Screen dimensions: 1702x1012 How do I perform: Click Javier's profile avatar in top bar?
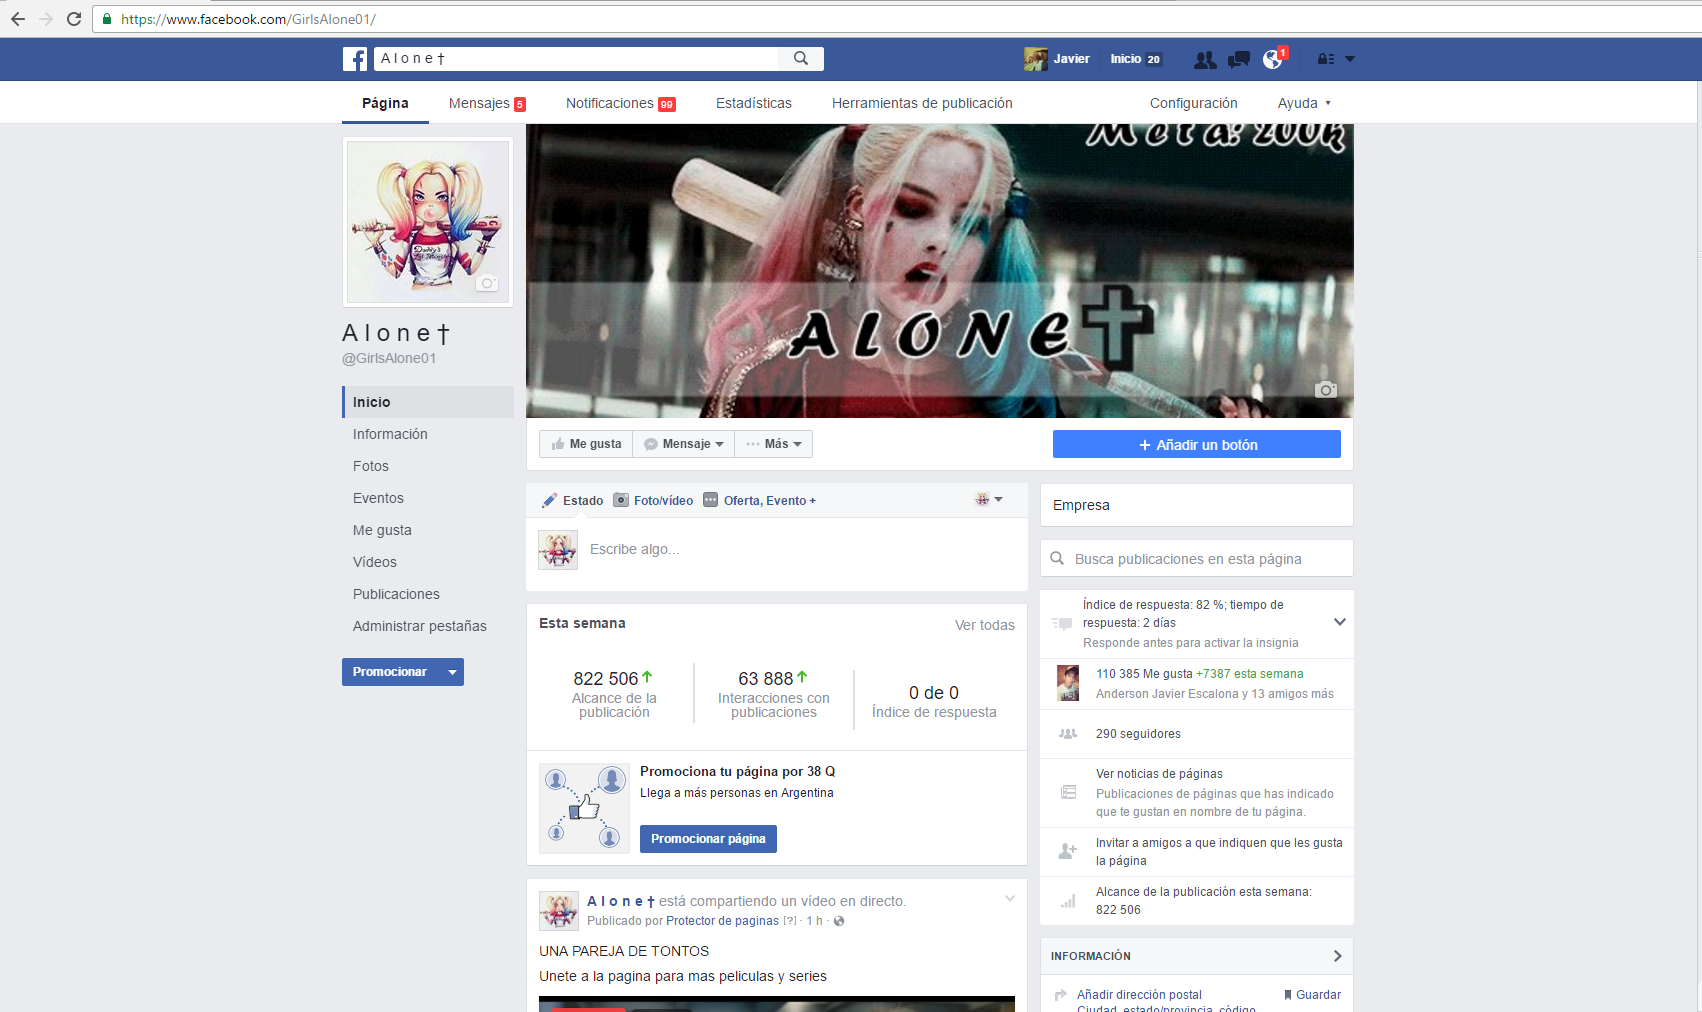(1035, 59)
